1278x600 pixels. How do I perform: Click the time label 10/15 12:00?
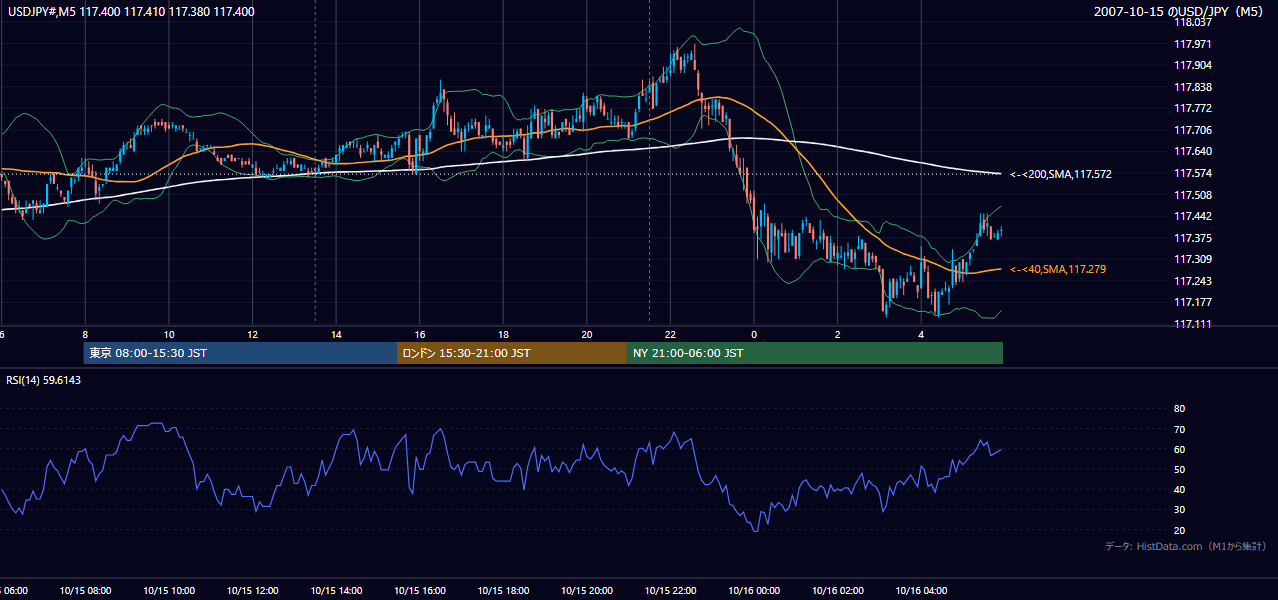[x=252, y=590]
